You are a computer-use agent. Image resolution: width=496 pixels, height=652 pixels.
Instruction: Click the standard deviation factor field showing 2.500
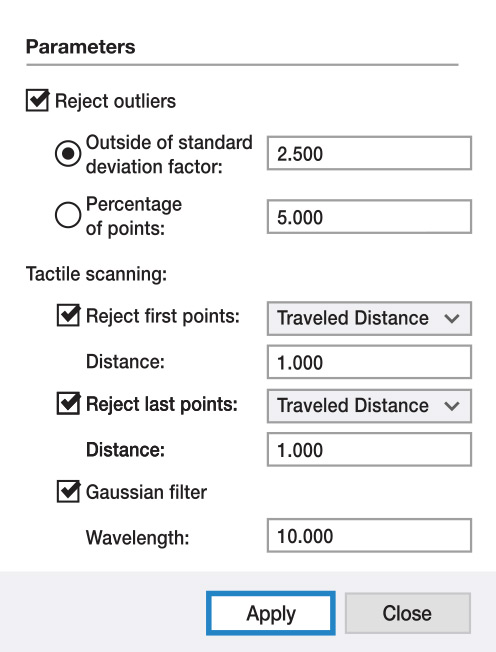point(369,153)
